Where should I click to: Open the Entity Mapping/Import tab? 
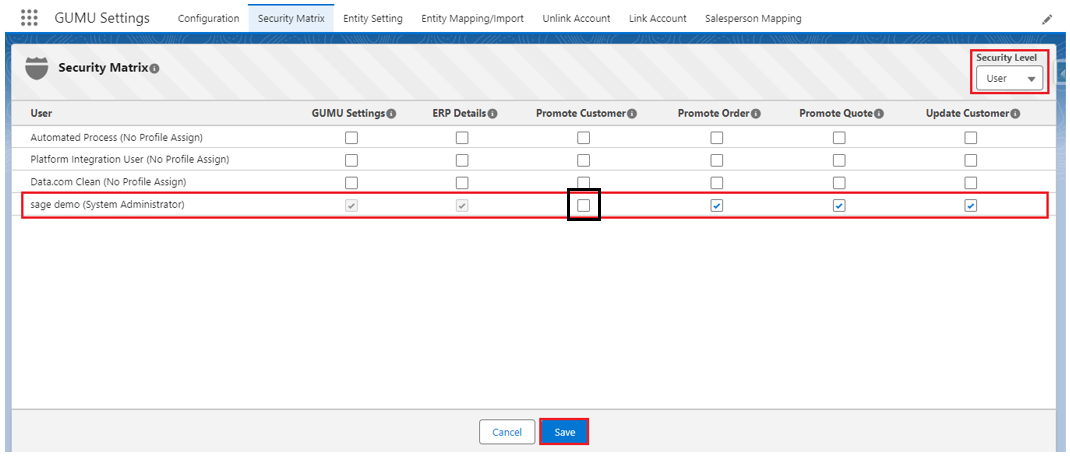click(472, 19)
